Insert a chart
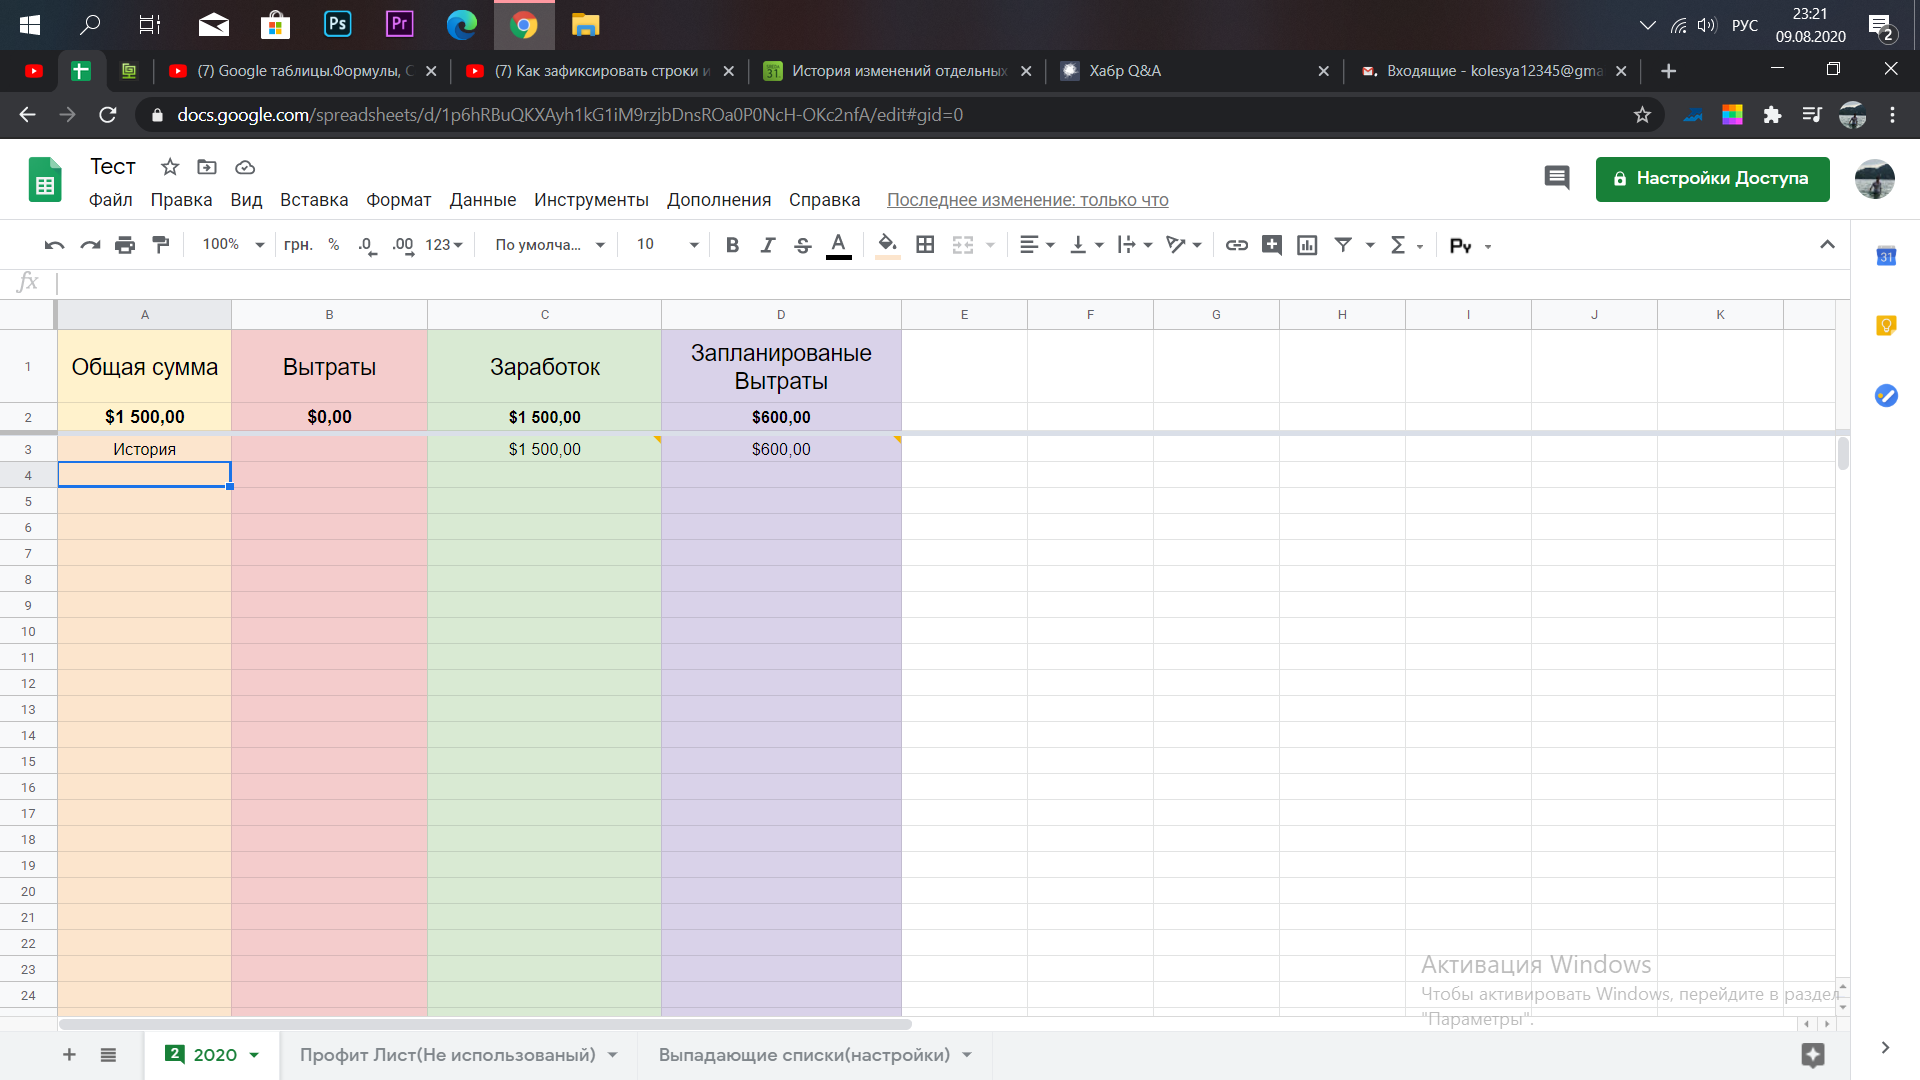1920x1080 pixels. pos(1307,245)
